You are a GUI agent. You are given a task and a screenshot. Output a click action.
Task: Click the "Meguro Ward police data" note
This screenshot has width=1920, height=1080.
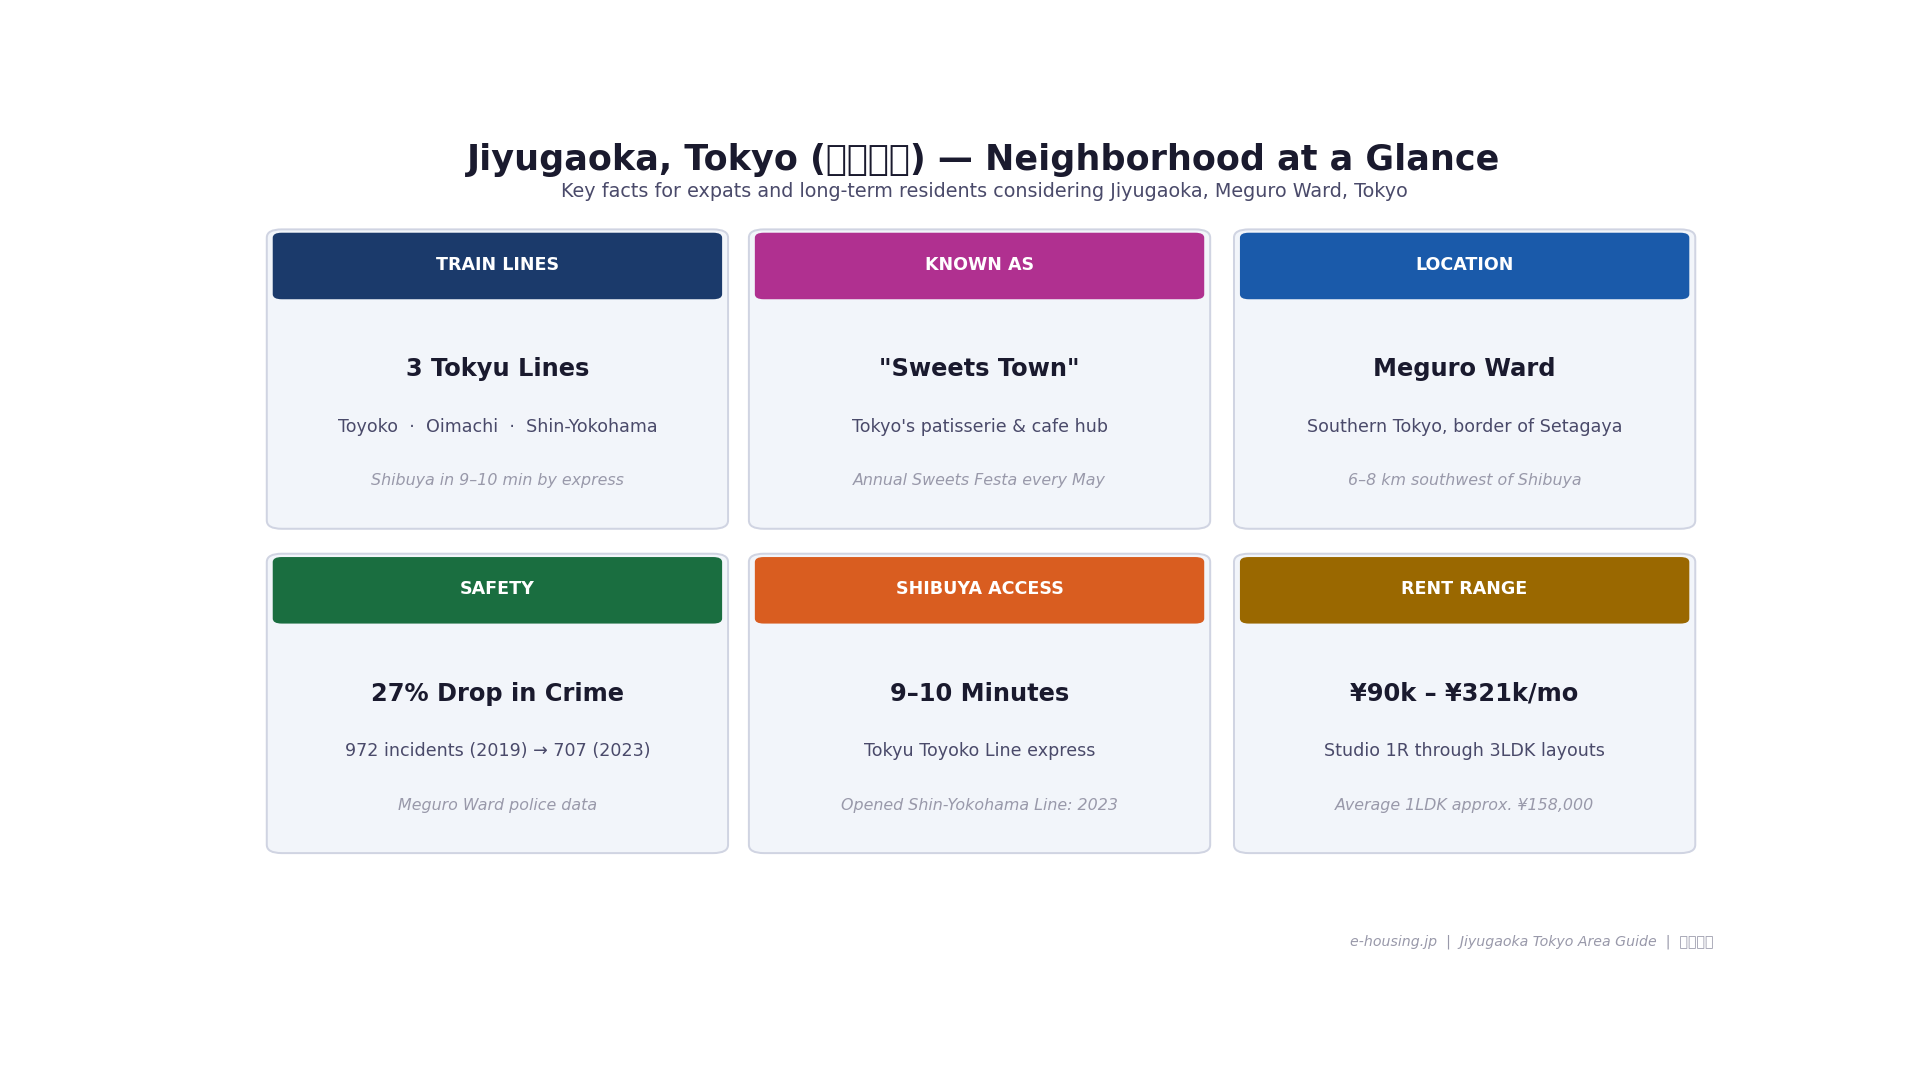click(x=497, y=806)
